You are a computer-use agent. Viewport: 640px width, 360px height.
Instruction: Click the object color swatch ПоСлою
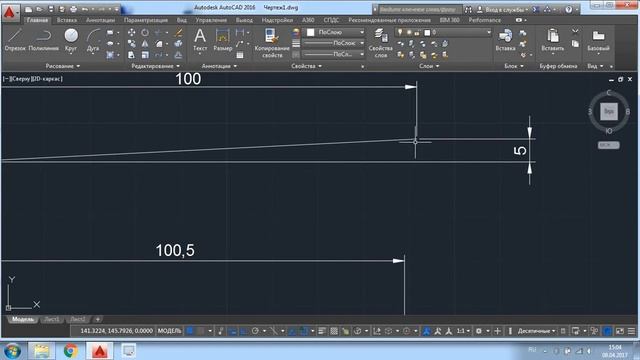pyautogui.click(x=311, y=32)
